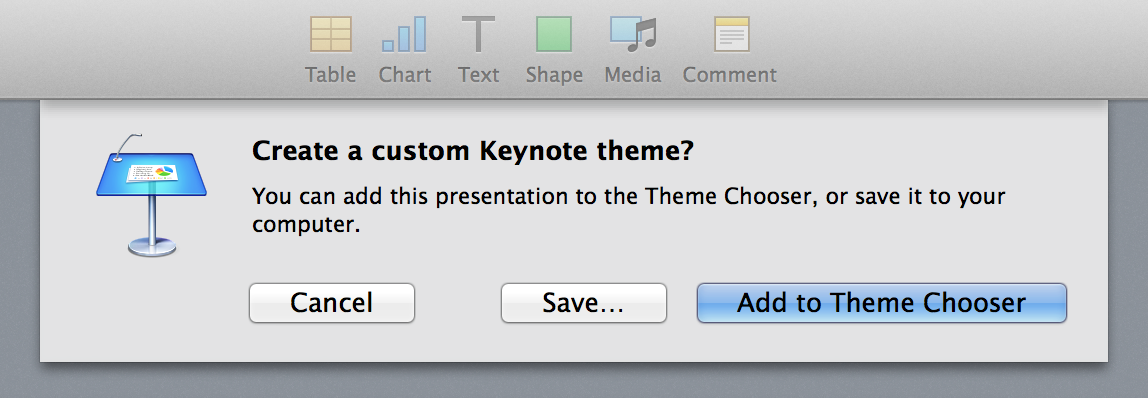
Task: Click the "Media" toolbar label
Action: [x=633, y=75]
